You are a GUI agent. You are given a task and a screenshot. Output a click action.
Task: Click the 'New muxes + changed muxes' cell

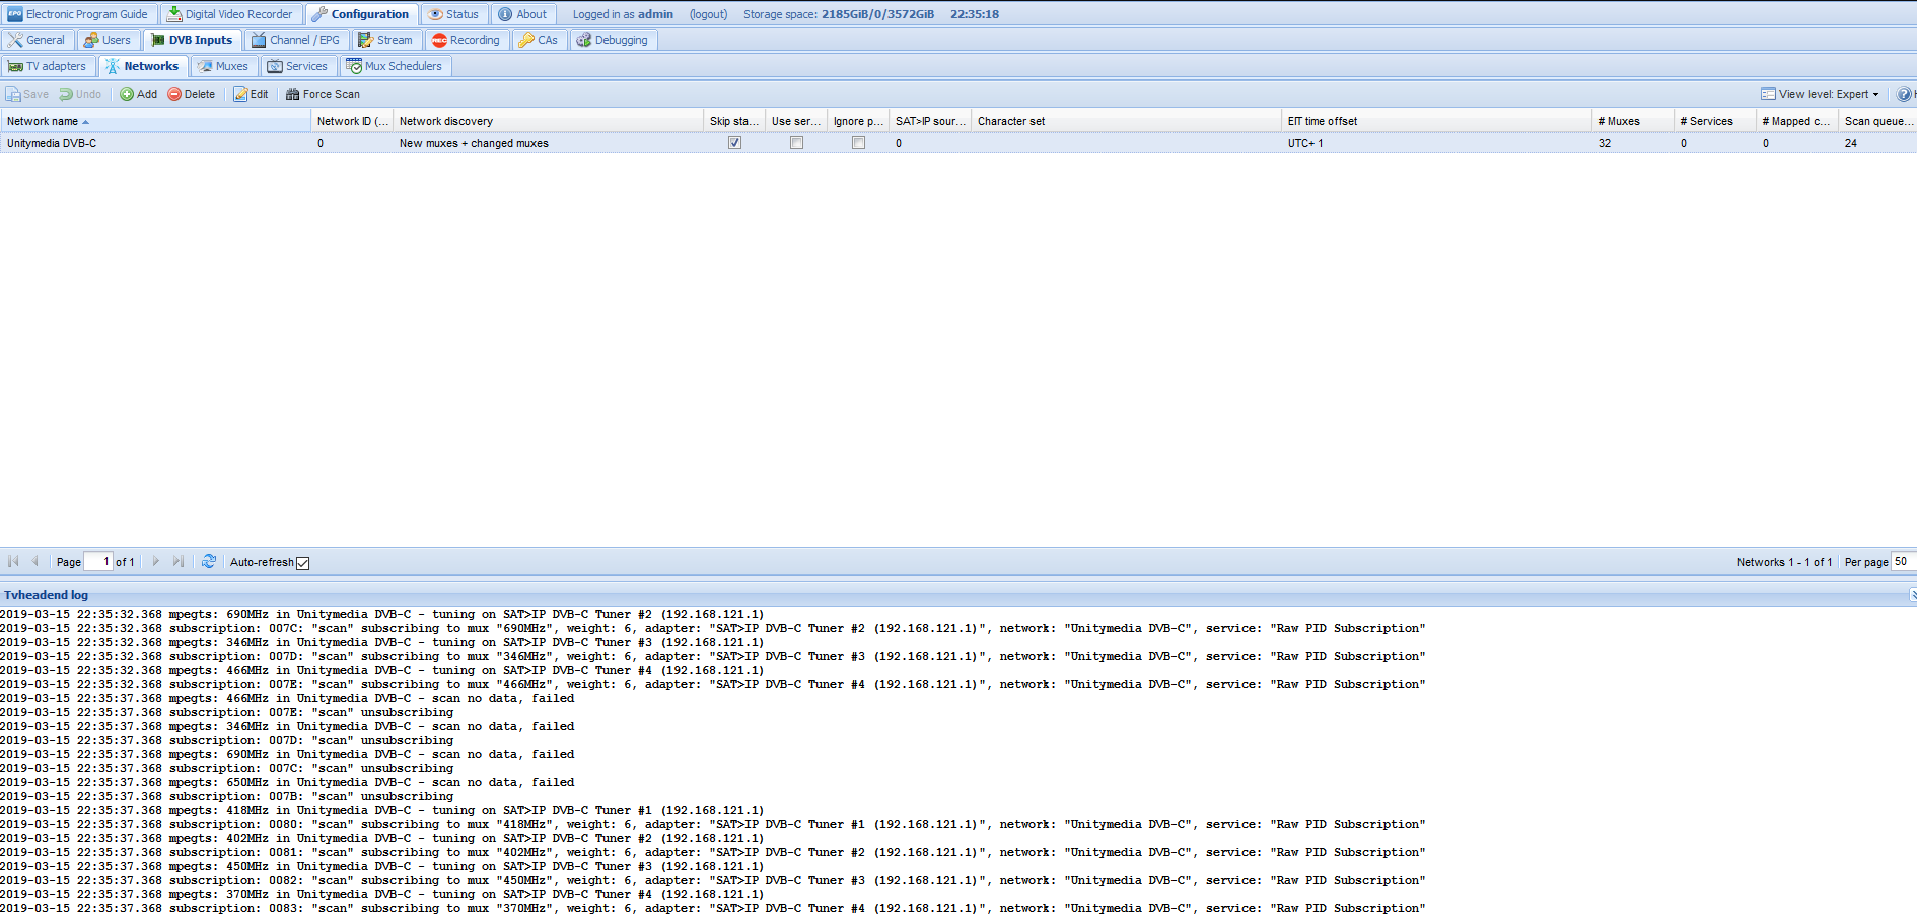548,143
